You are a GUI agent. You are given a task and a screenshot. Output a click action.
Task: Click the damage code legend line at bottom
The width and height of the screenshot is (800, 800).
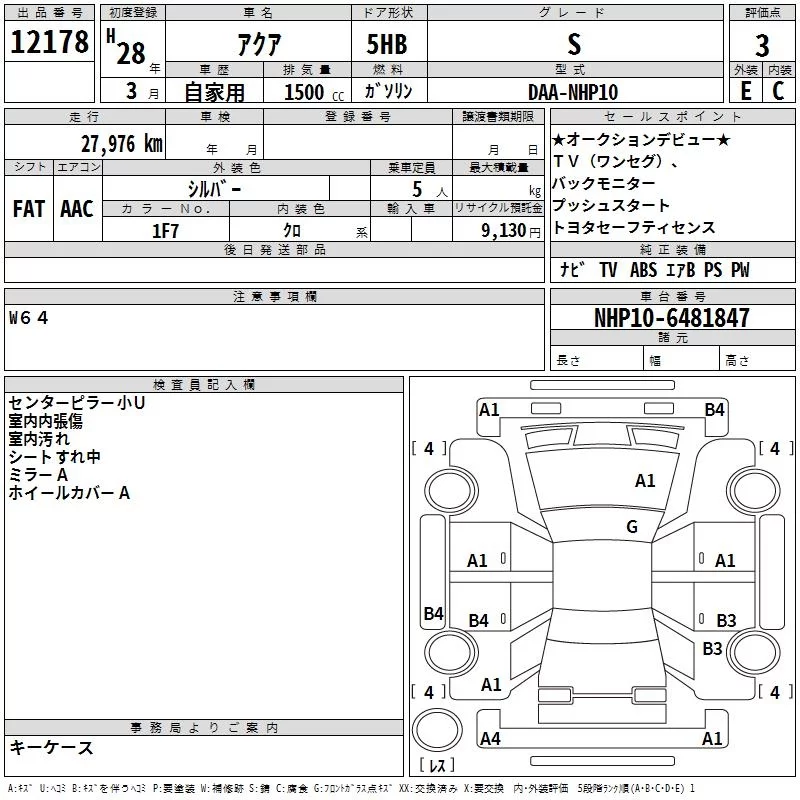point(351,788)
